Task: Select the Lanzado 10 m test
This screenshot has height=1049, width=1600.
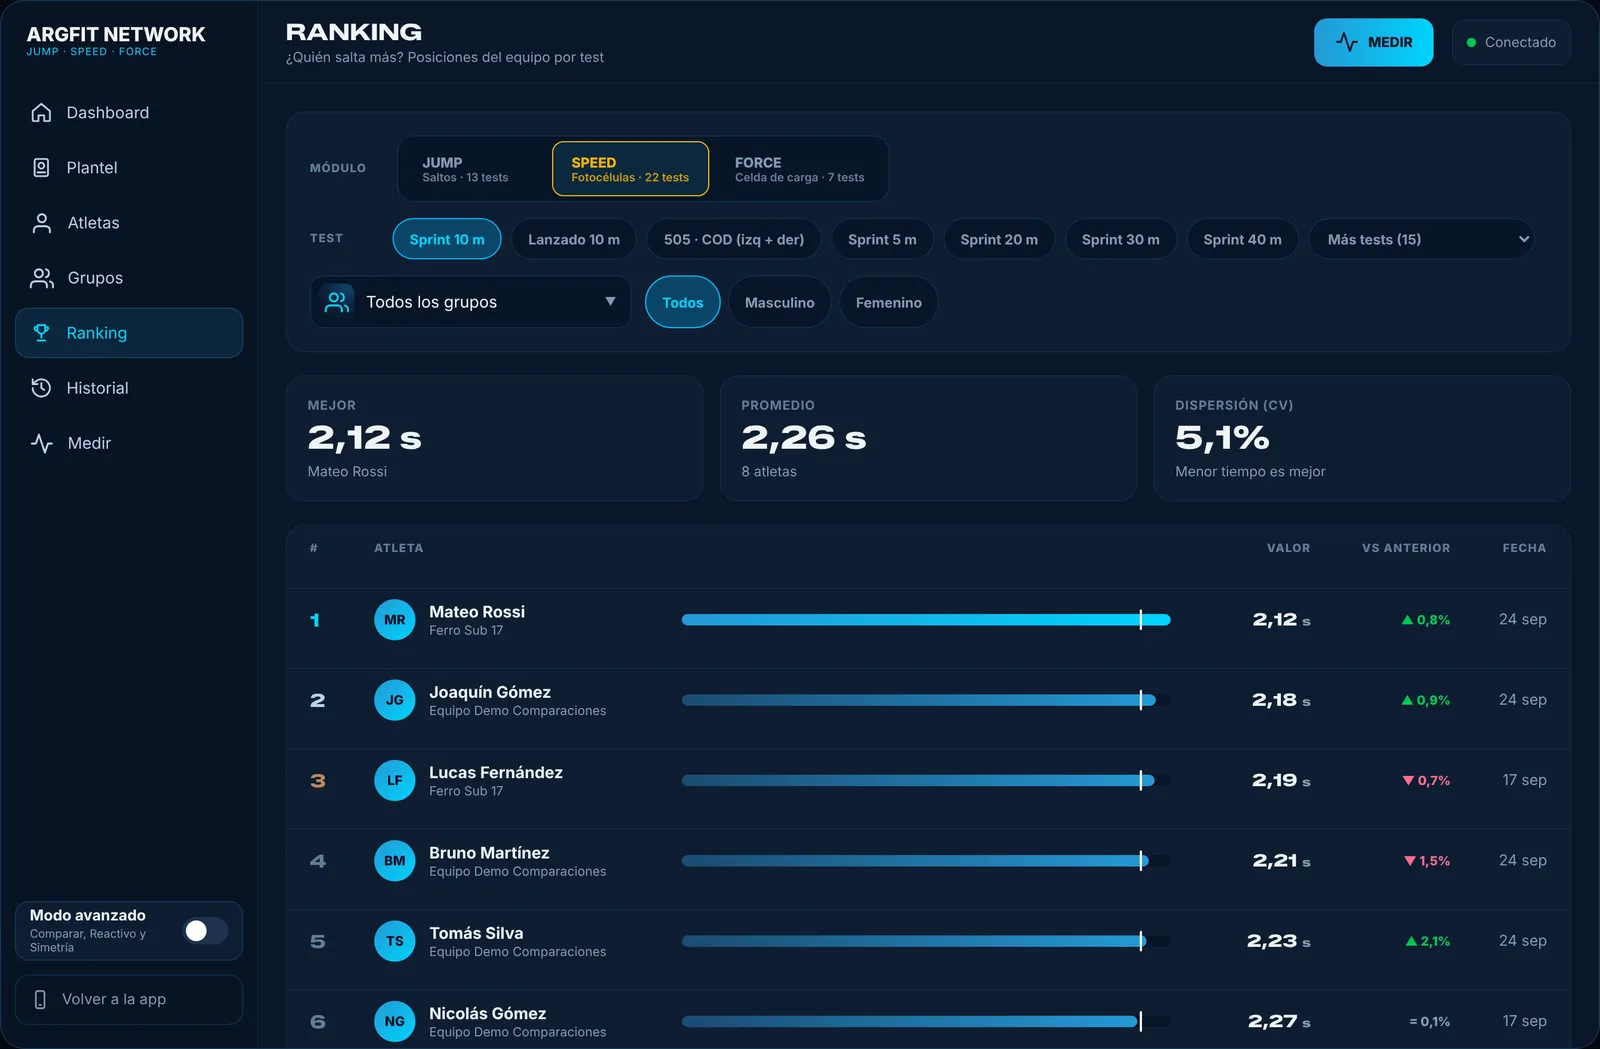Action: 574,239
